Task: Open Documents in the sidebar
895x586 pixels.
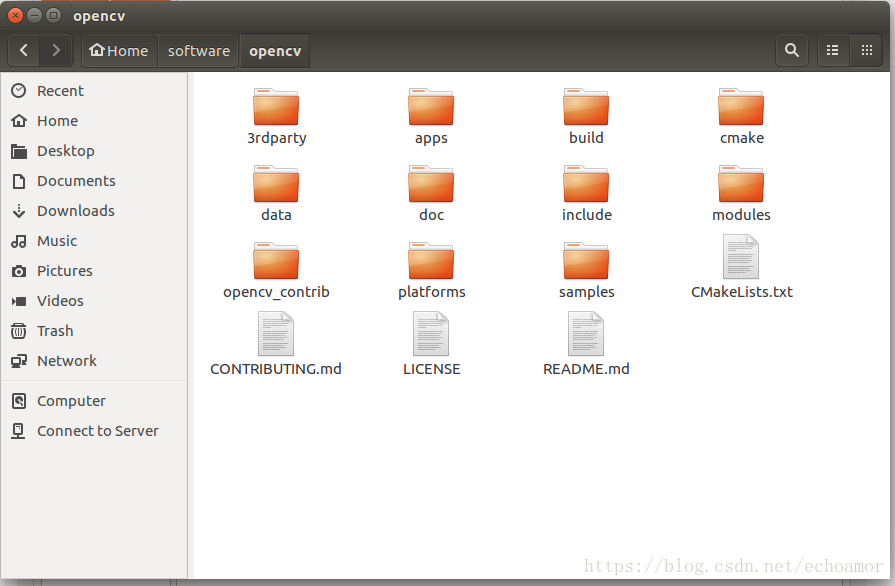Action: point(94,181)
